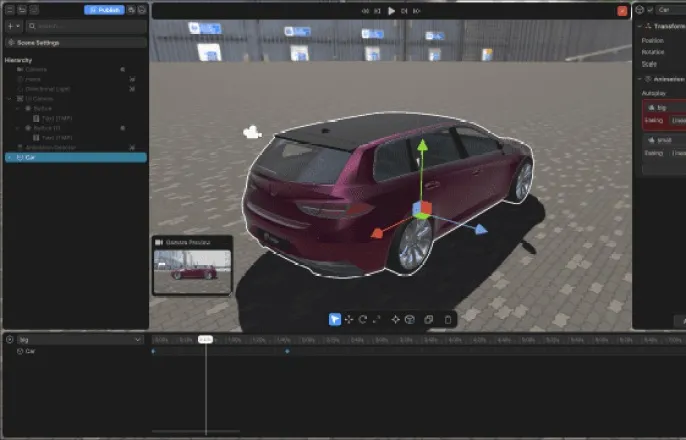This screenshot has width=686, height=440.
Task: Publish the scene
Action: (104, 10)
